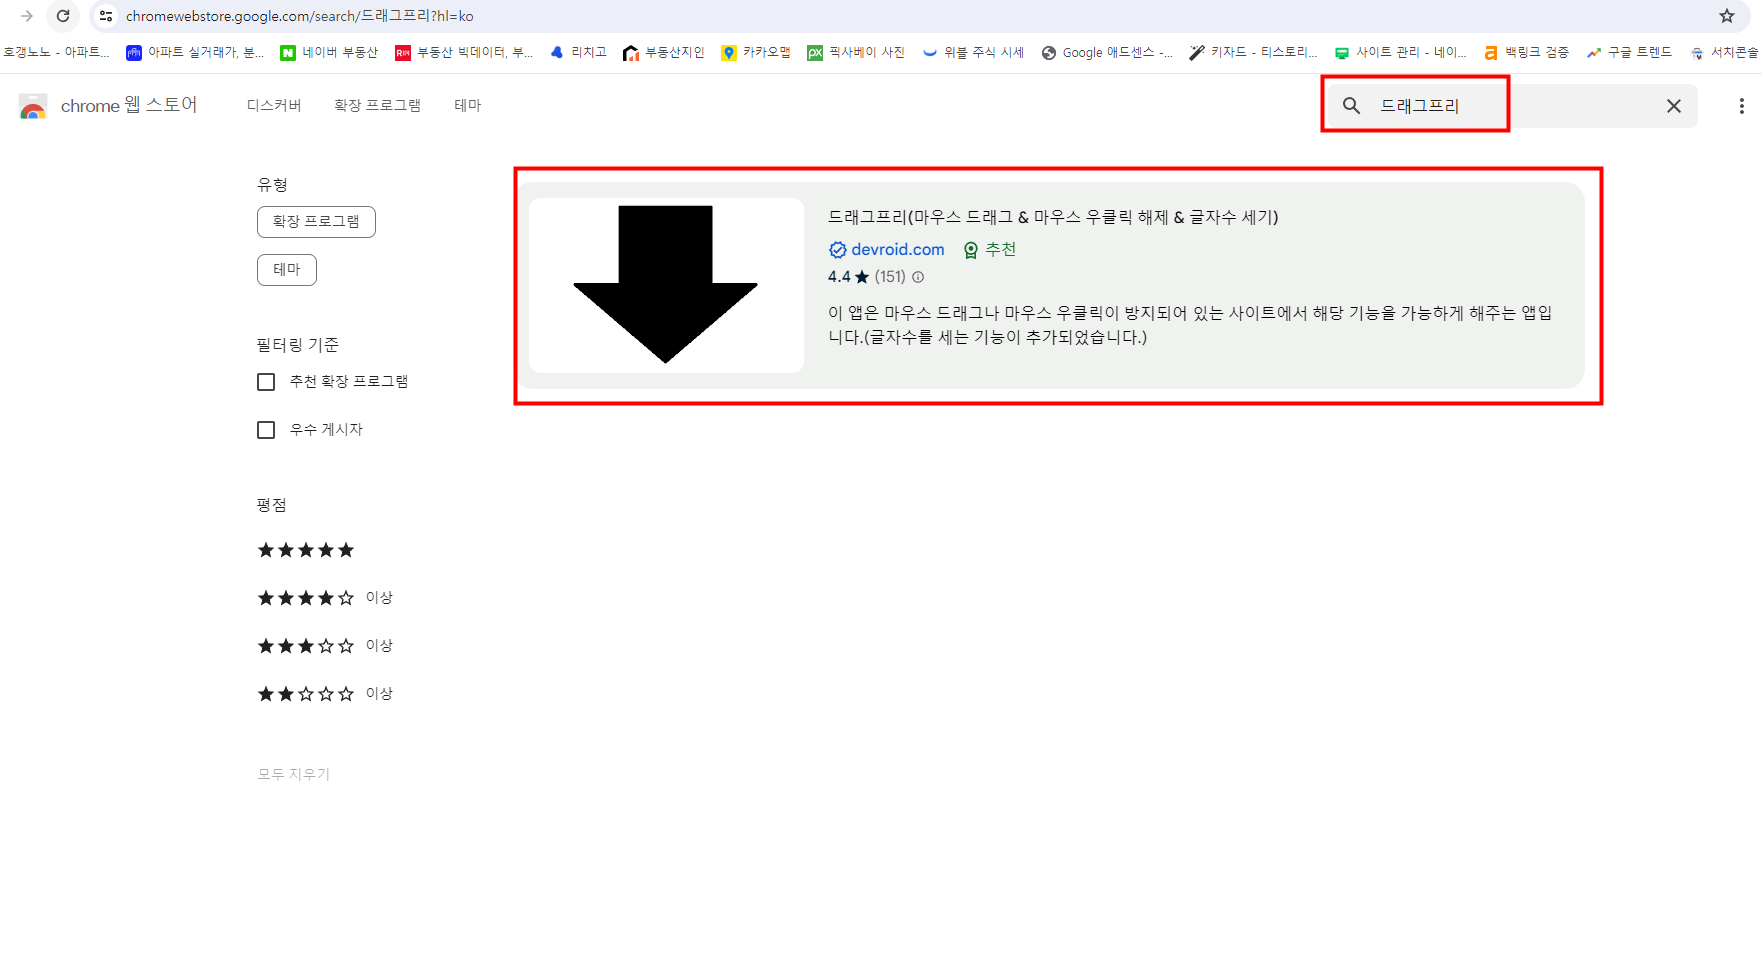Open the 사이트 관리 - 네이버 bookmark
This screenshot has width=1762, height=969.
click(x=1401, y=52)
